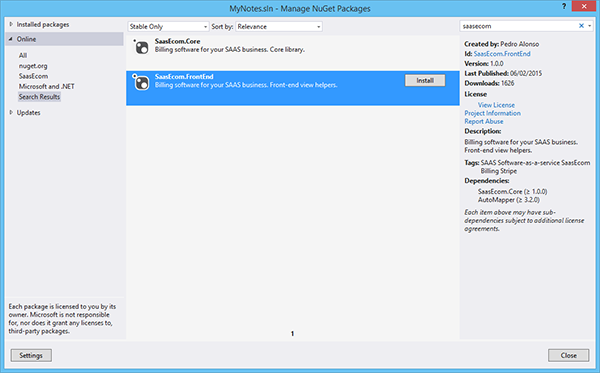The height and width of the screenshot is (373, 600).
Task: Click the 'Version: 1.0.0' text
Action: (x=484, y=64)
